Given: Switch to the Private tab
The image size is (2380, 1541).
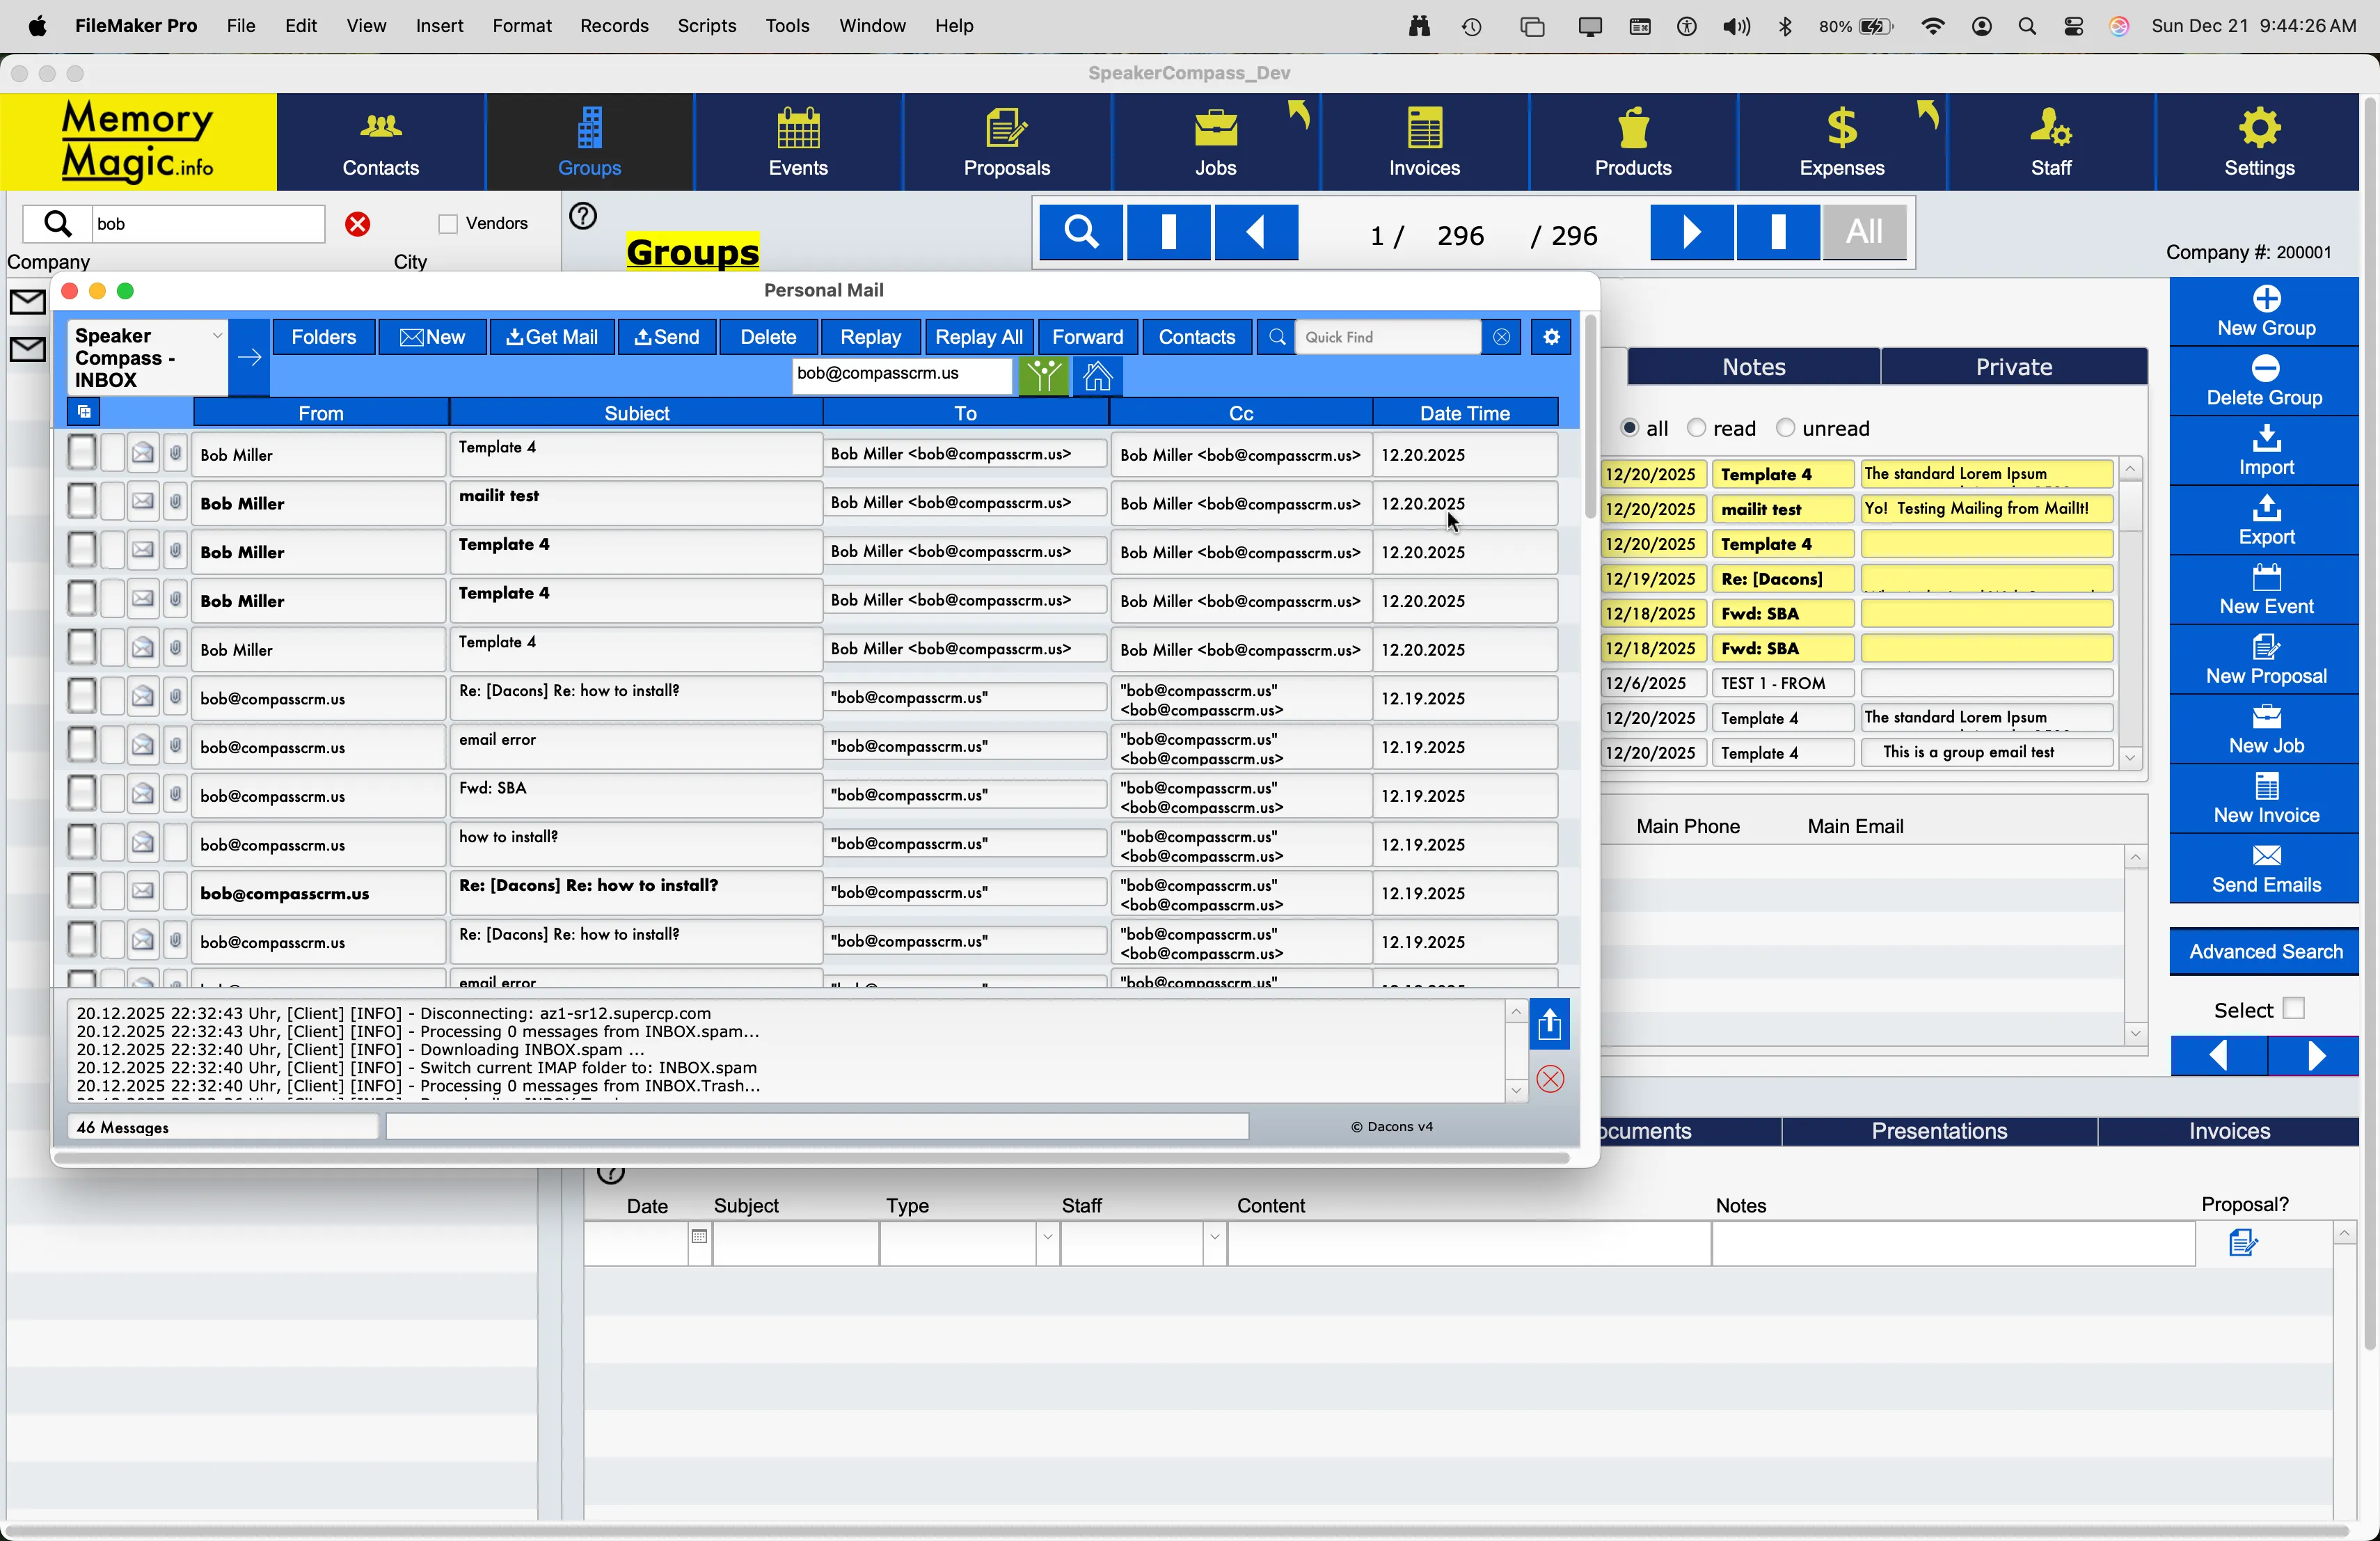Looking at the screenshot, I should (2012, 367).
